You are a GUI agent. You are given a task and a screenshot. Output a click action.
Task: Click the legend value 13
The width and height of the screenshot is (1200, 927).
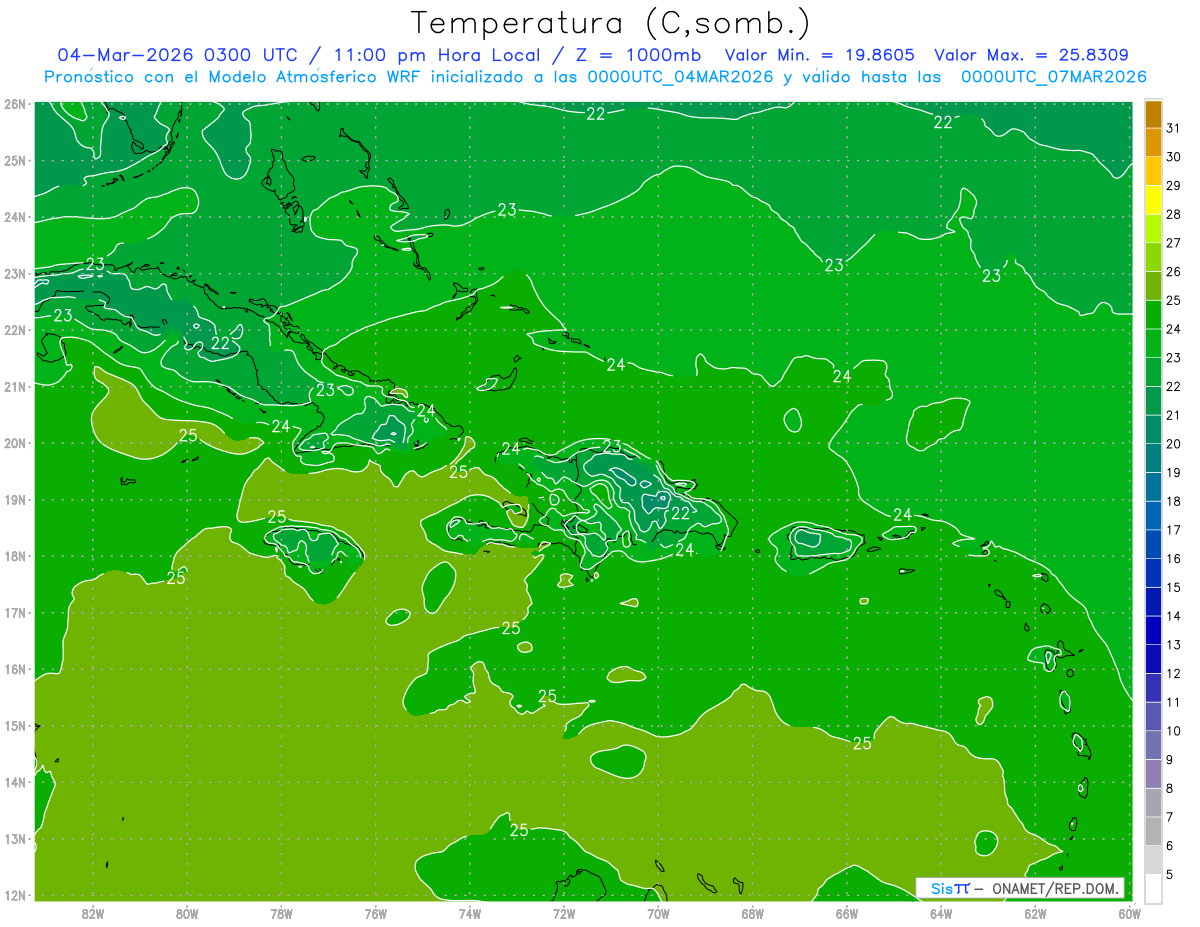coord(1173,644)
